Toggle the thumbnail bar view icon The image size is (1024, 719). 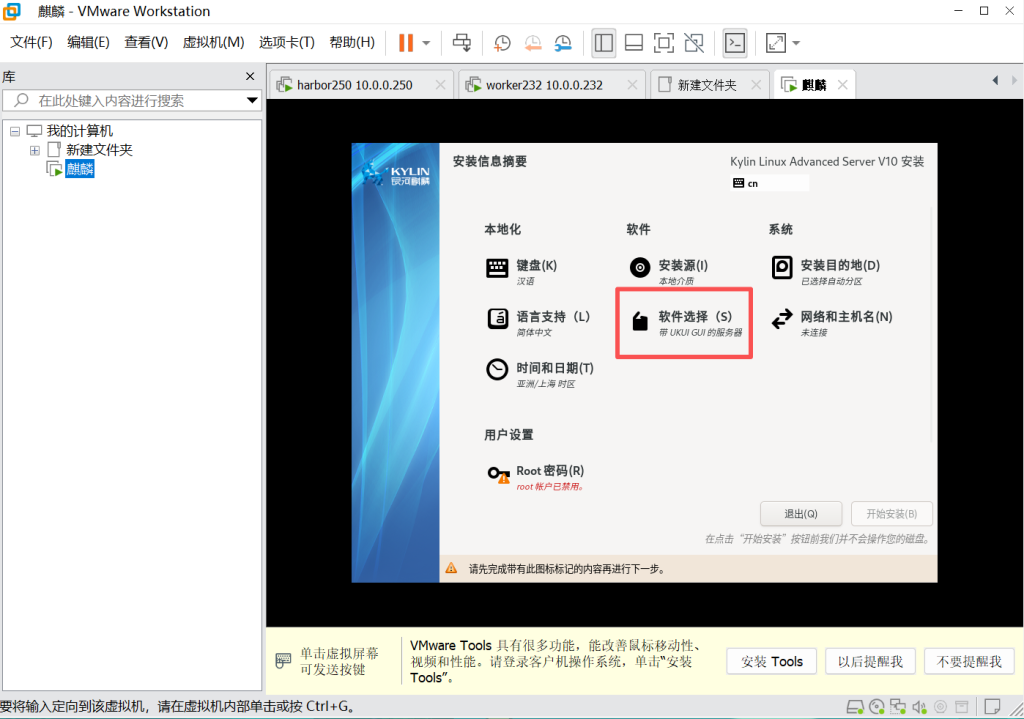tap(633, 43)
